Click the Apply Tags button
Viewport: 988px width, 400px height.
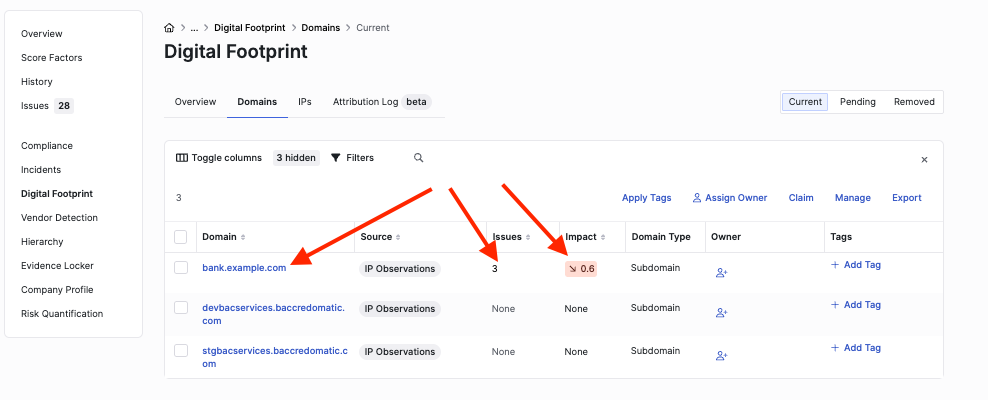click(646, 198)
